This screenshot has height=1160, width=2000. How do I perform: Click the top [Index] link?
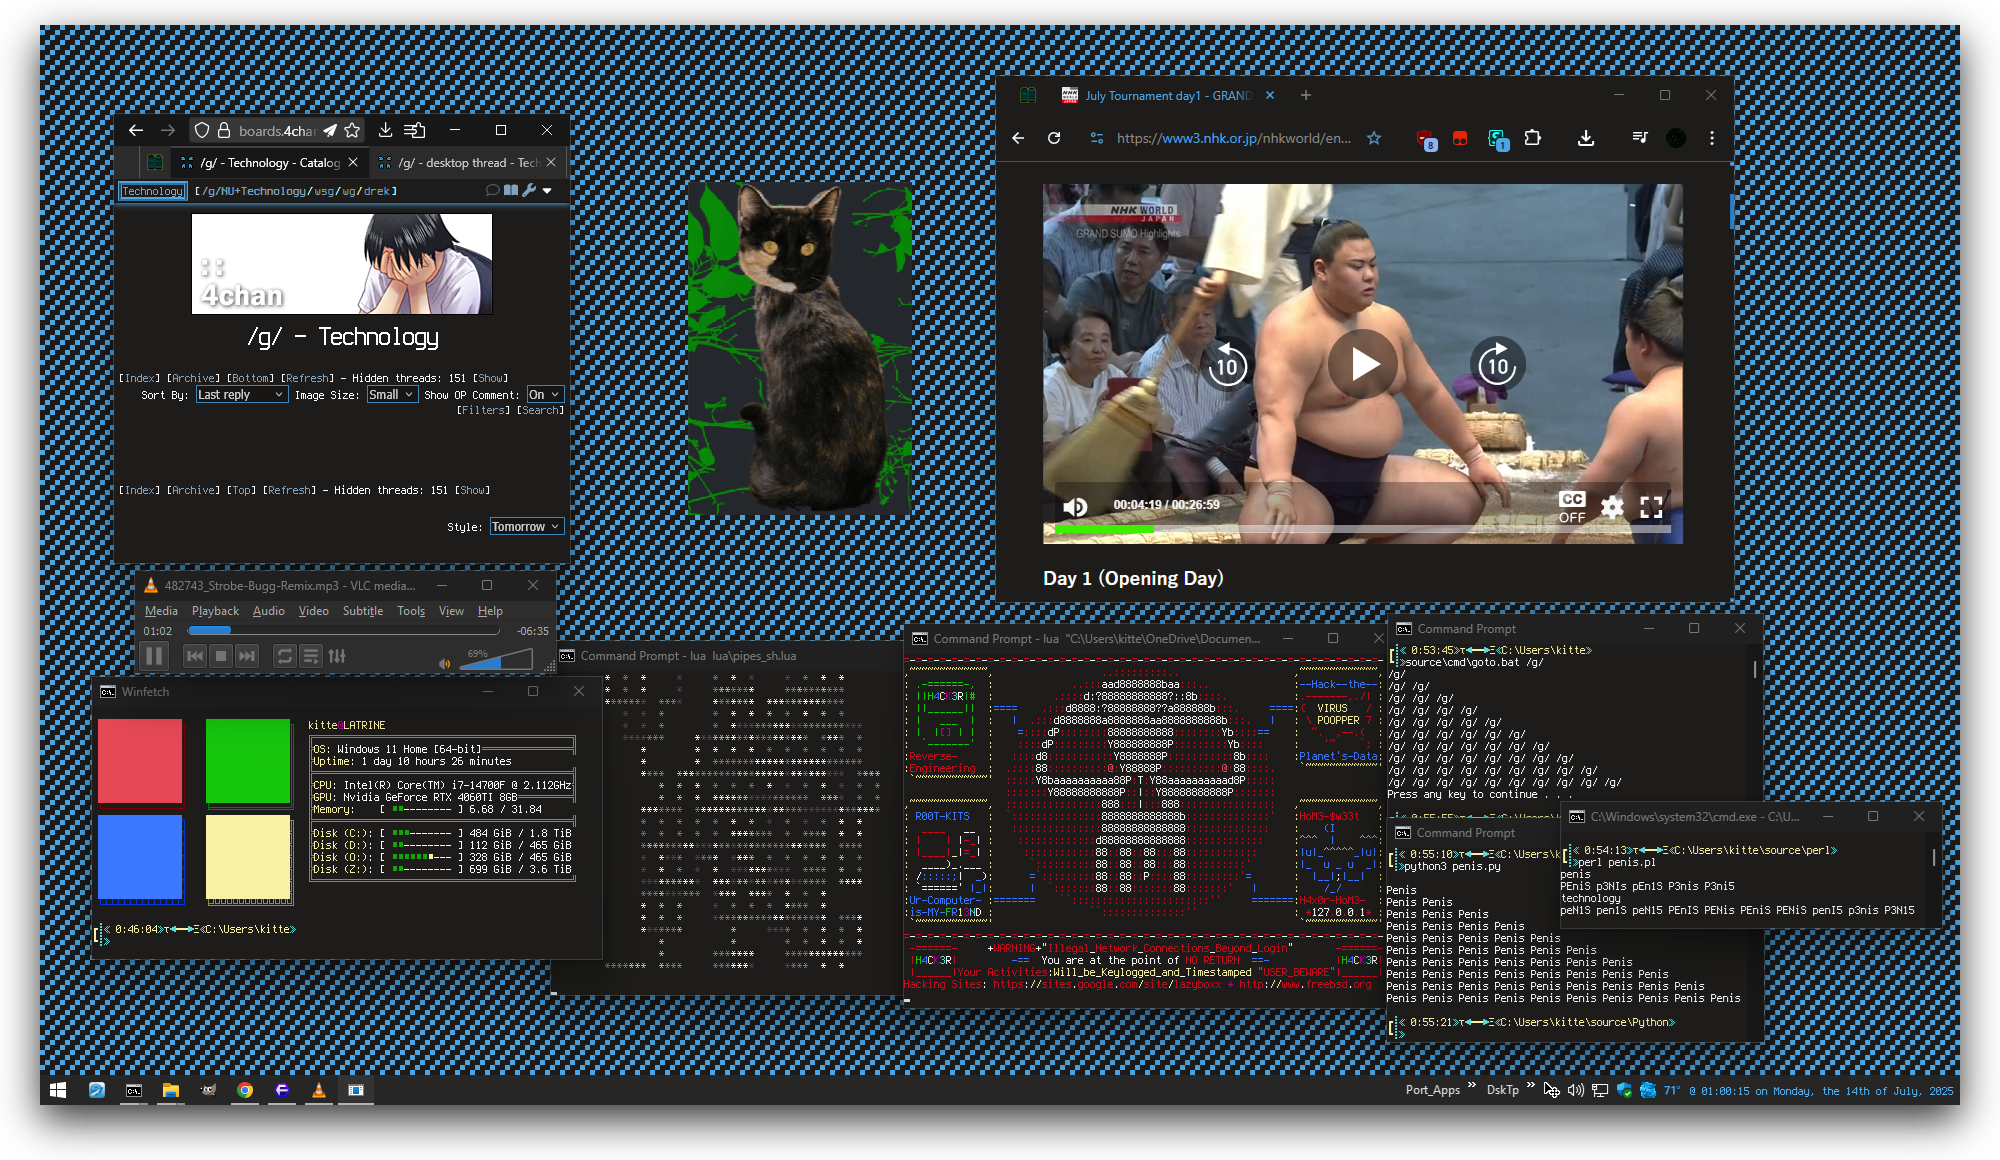click(x=140, y=378)
